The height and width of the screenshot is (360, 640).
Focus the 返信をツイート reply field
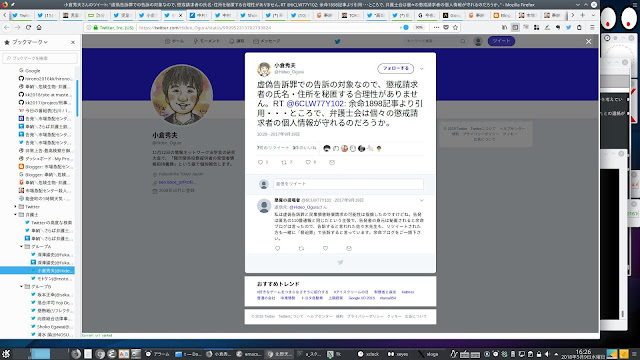348,184
